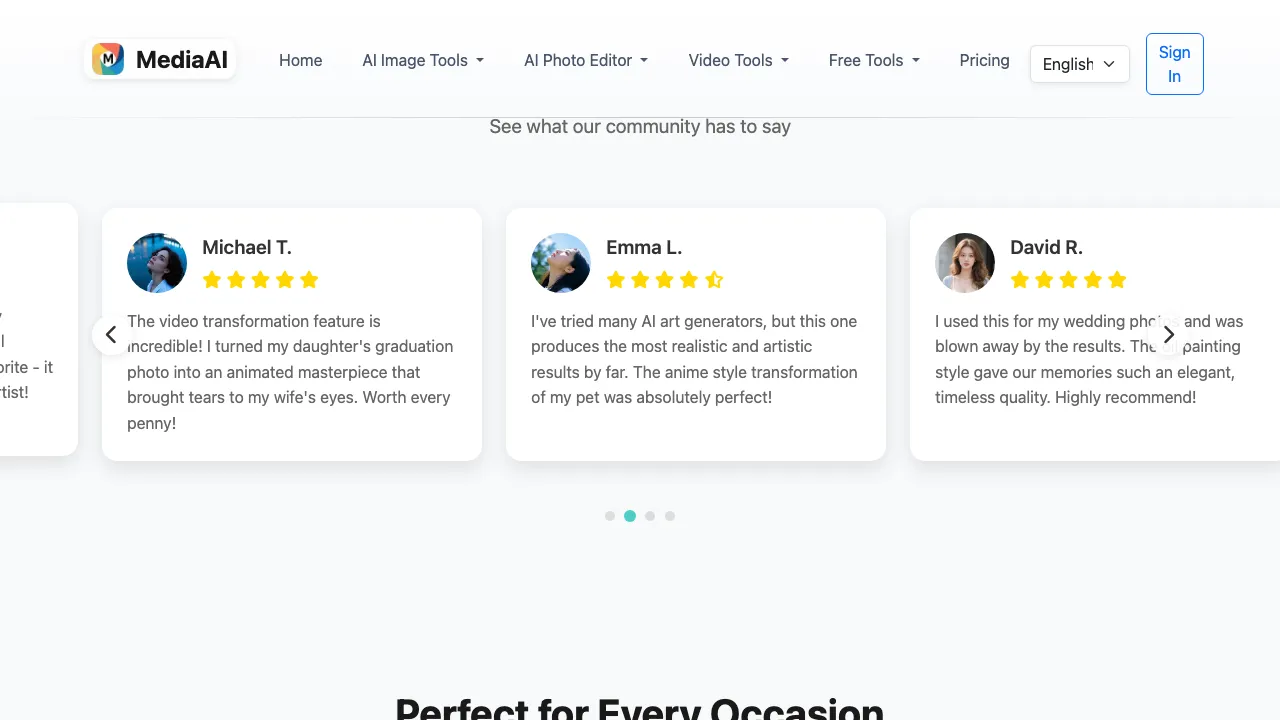The height and width of the screenshot is (720, 1280).
Task: Click the MediaAI logo icon
Action: (108, 60)
